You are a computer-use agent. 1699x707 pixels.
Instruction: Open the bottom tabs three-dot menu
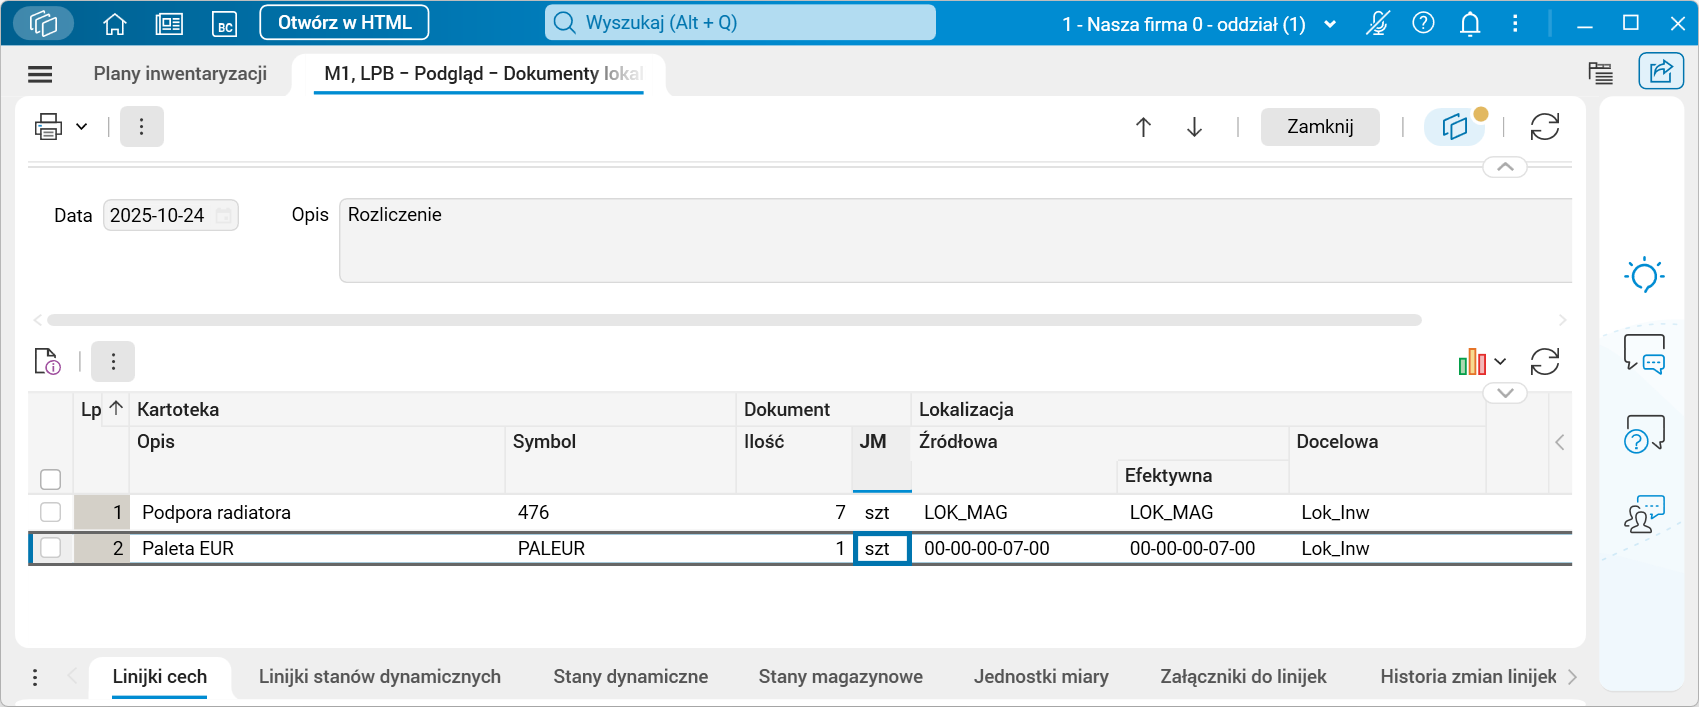(35, 677)
